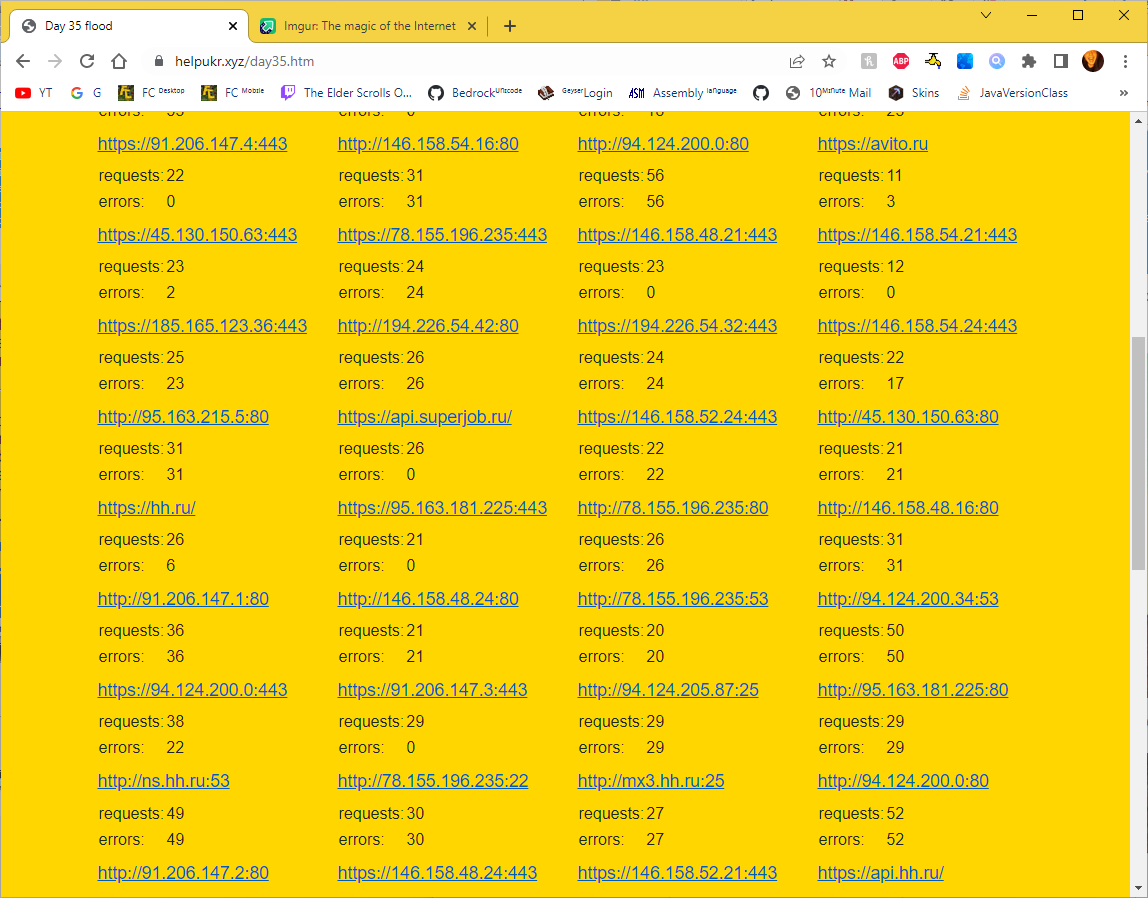Bookmark this page with the star icon
The width and height of the screenshot is (1148, 898).
pos(829,61)
